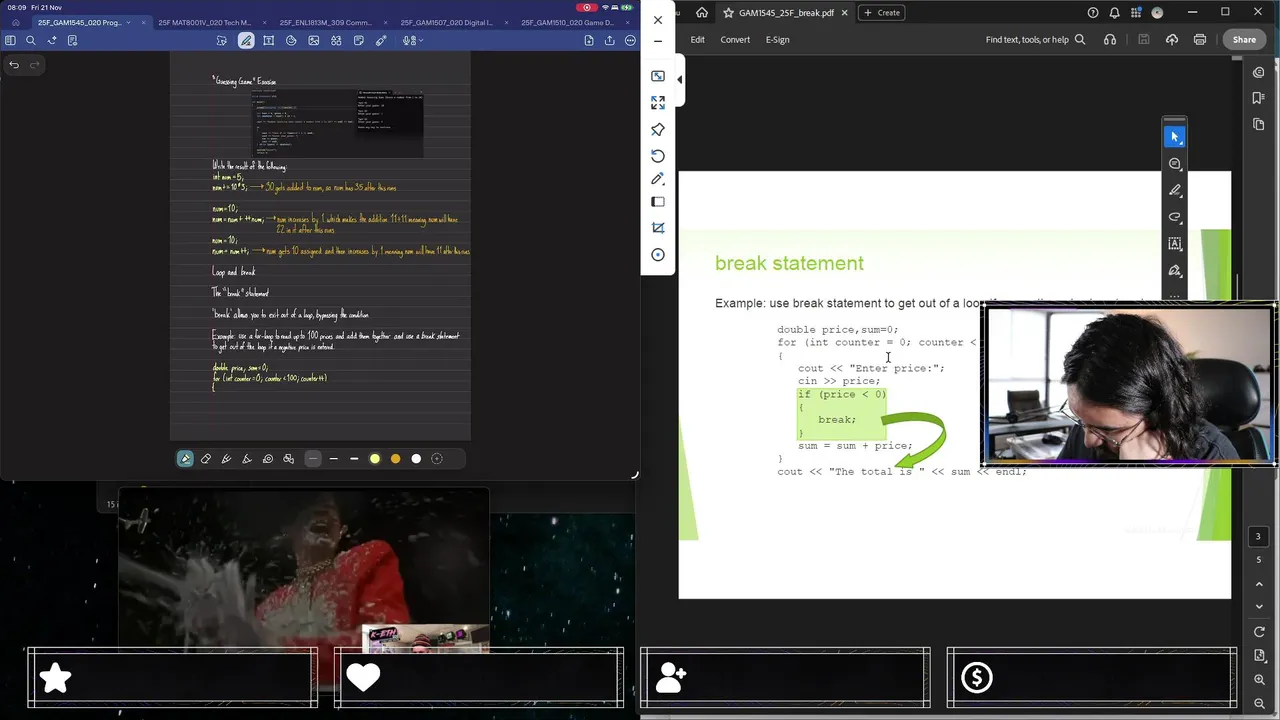Open the E-Sign menu in Acrobat

pos(778,40)
